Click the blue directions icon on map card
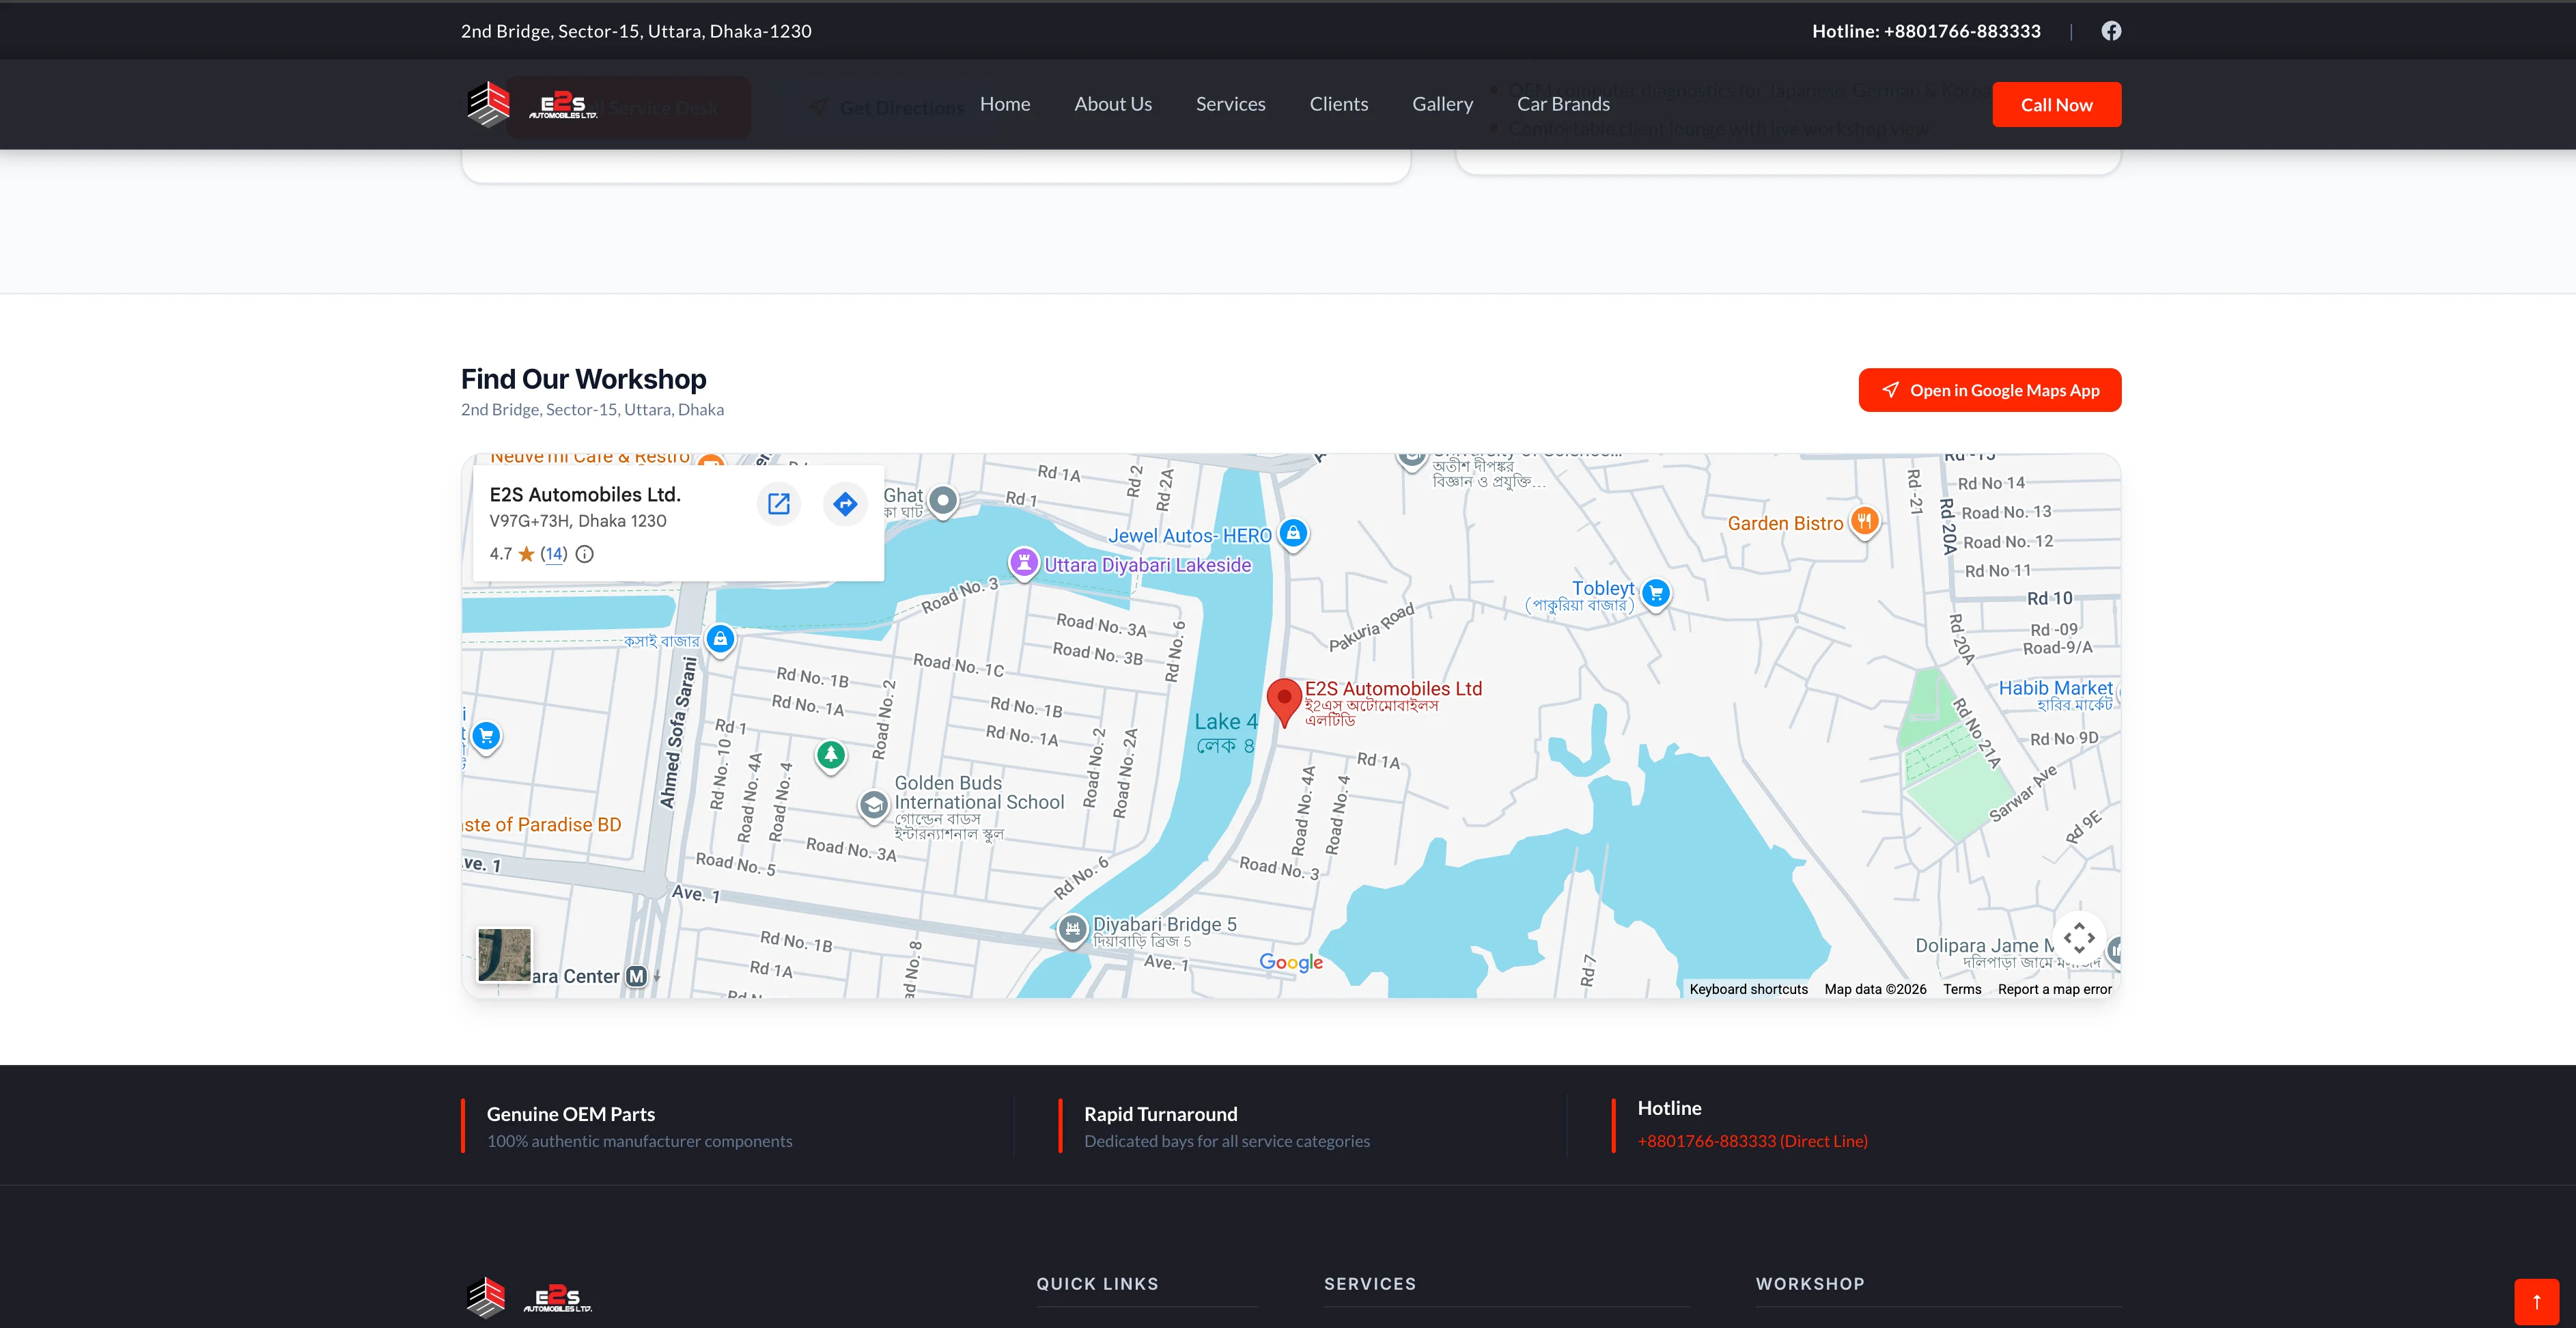The image size is (2576, 1328). [x=845, y=503]
